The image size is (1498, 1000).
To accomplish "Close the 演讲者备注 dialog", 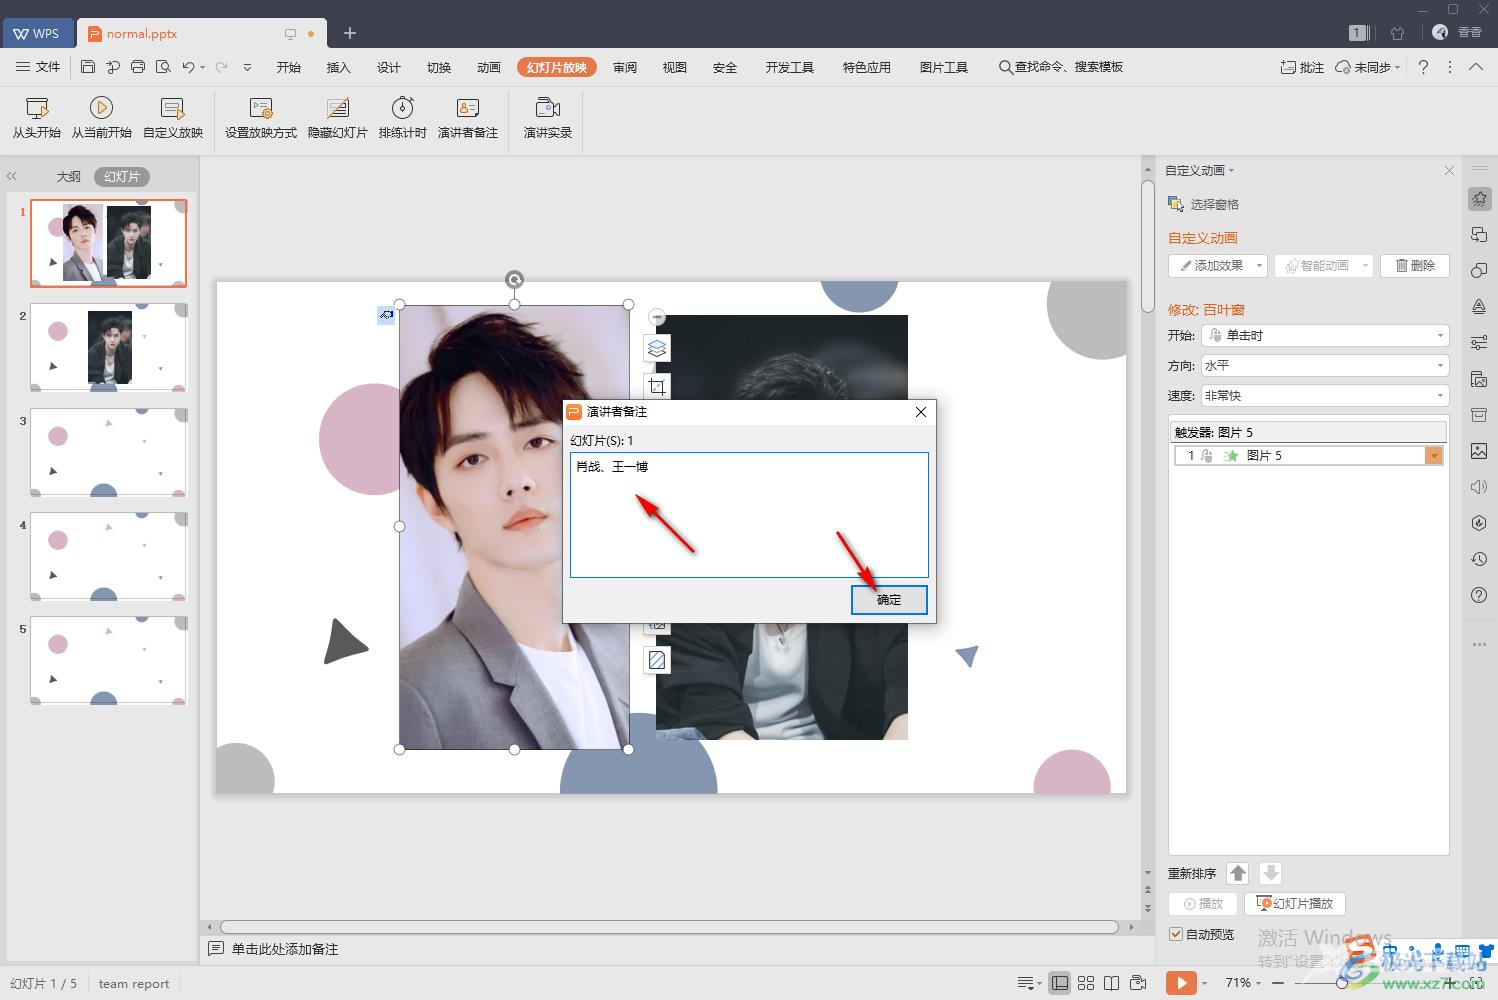I will [x=921, y=412].
